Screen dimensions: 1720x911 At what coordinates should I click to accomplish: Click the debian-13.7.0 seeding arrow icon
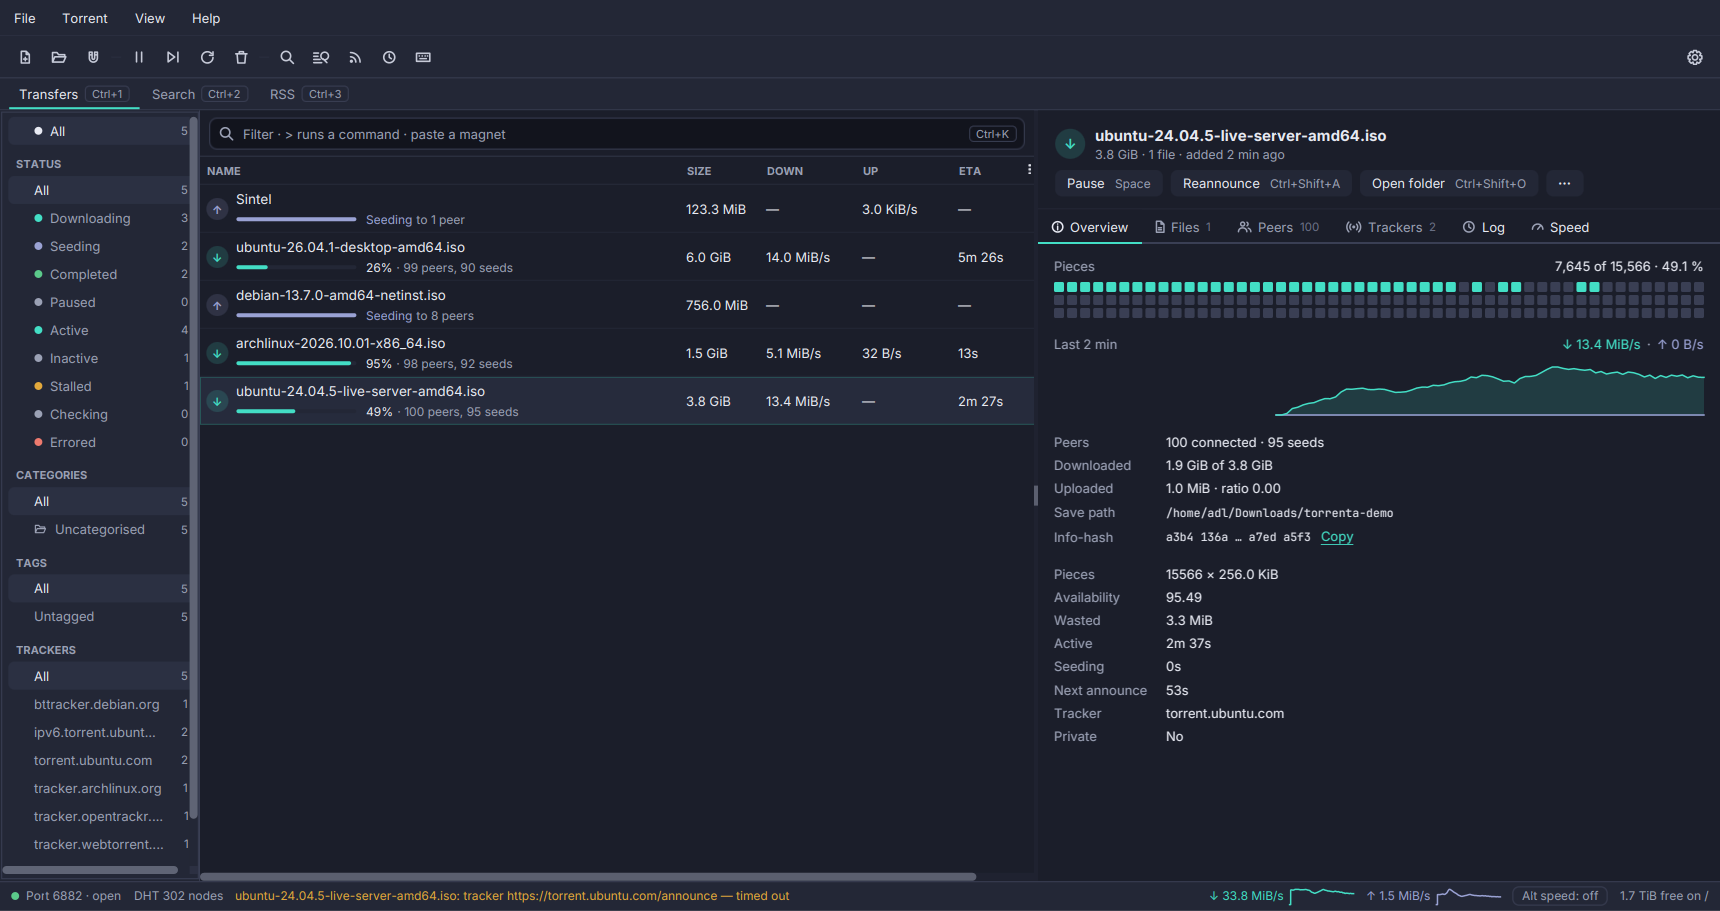[x=217, y=305]
